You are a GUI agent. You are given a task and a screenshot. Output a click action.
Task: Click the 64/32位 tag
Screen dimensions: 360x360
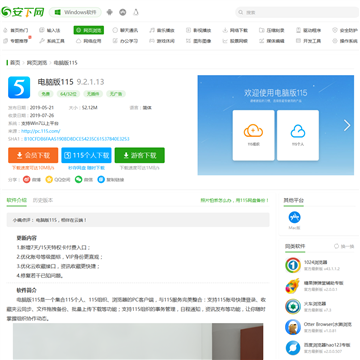[x=68, y=94]
